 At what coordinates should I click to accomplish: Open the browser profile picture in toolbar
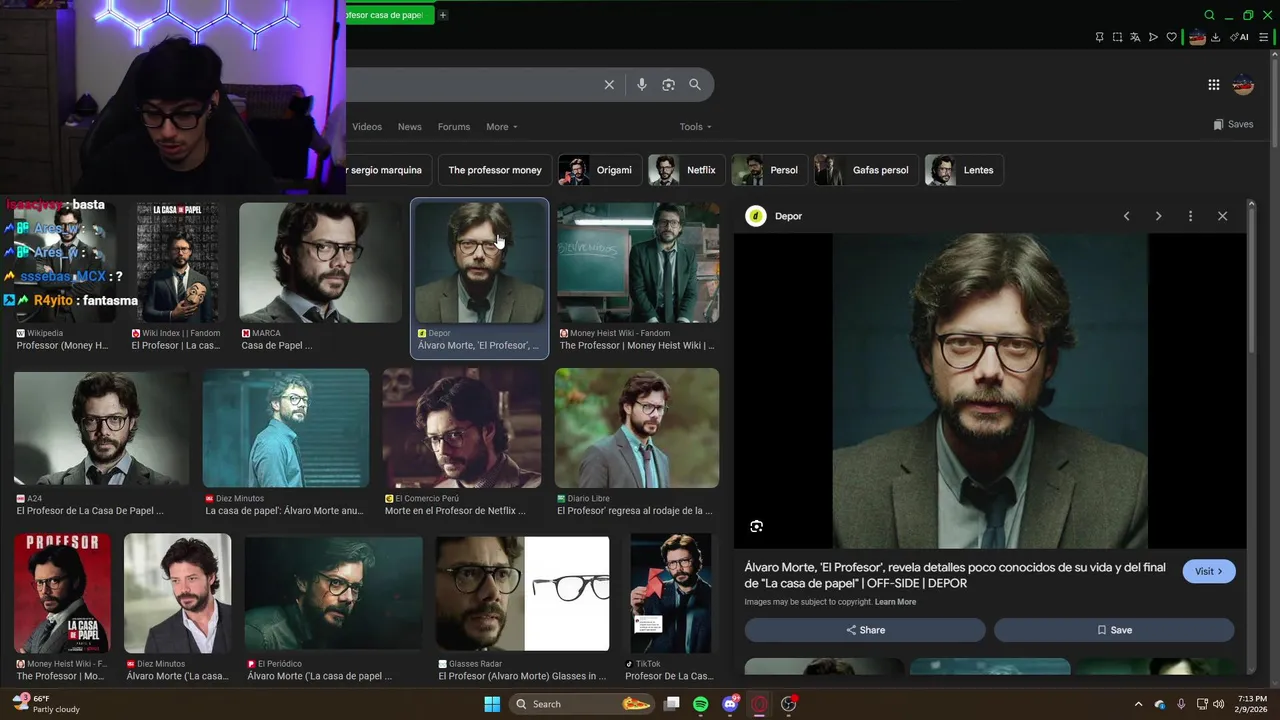(1197, 37)
